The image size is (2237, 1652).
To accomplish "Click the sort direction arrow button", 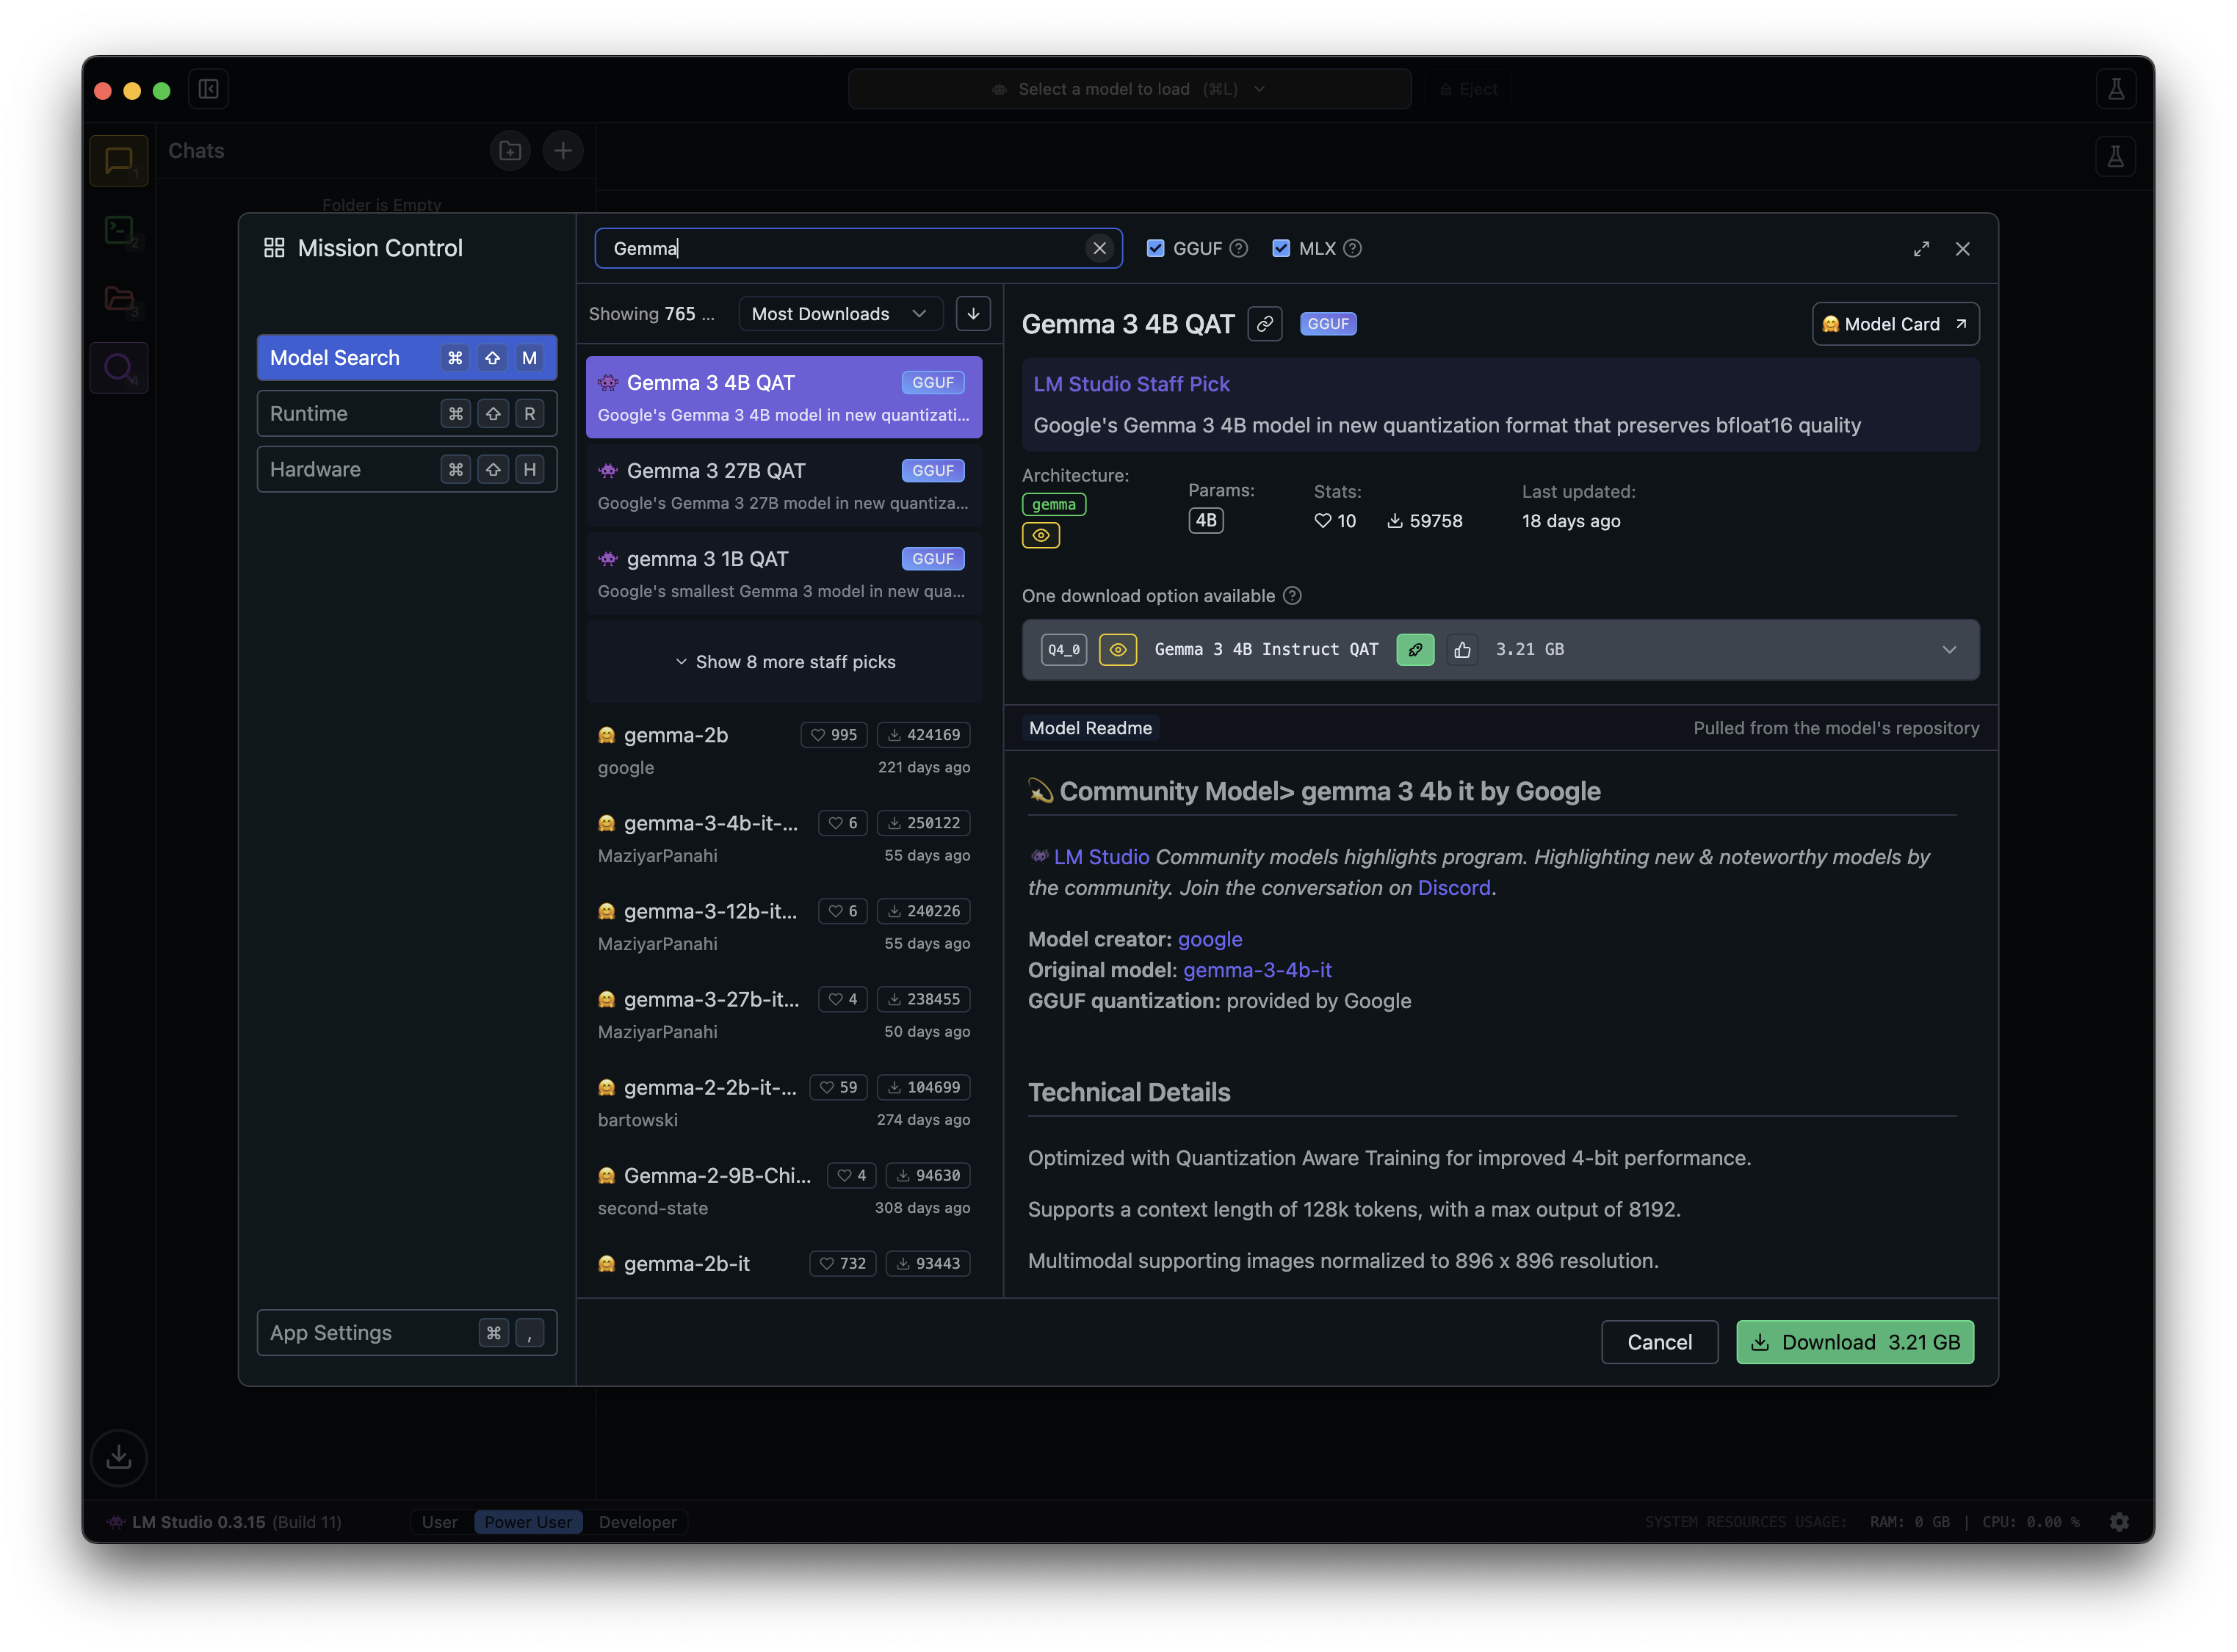I will [x=973, y=314].
